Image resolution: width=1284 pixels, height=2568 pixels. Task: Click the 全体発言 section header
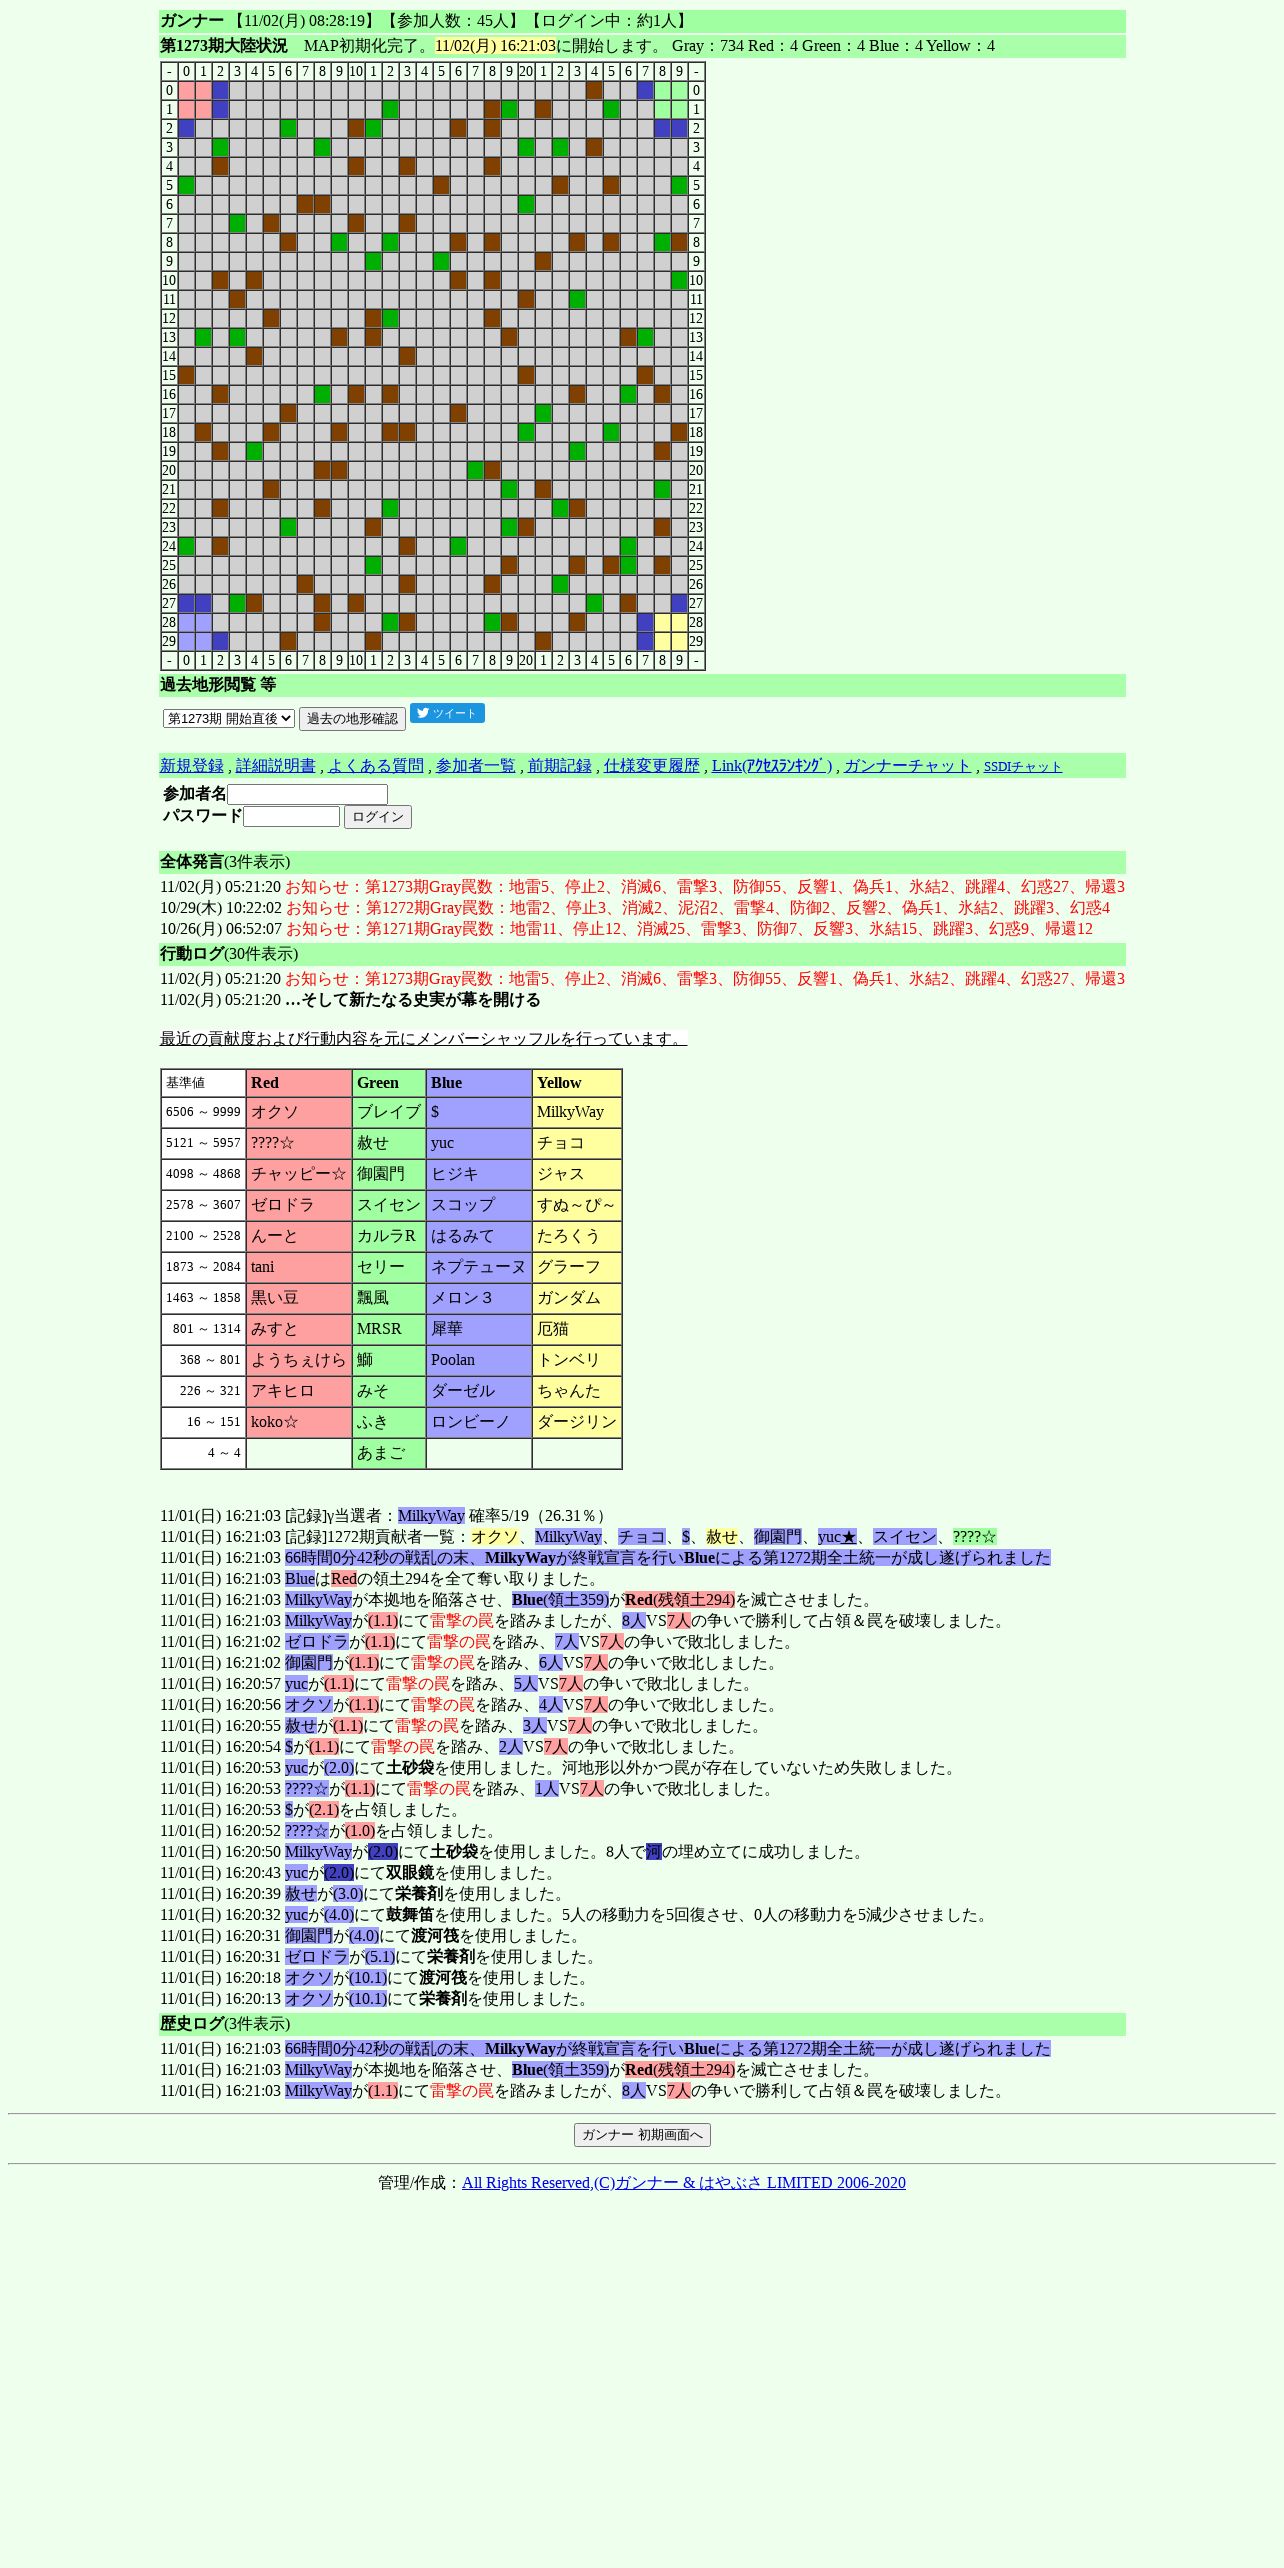pos(642,862)
